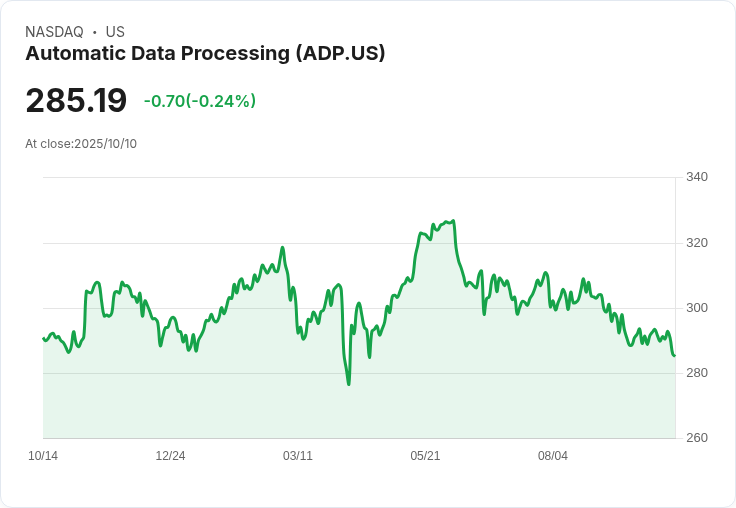Select the 10/14 date on x-axis

(x=43, y=456)
